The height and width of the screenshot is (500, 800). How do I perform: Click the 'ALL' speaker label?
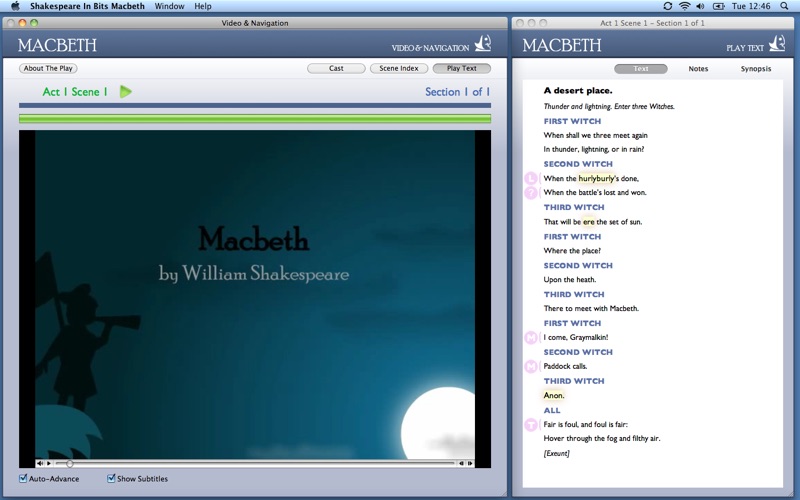pos(552,410)
